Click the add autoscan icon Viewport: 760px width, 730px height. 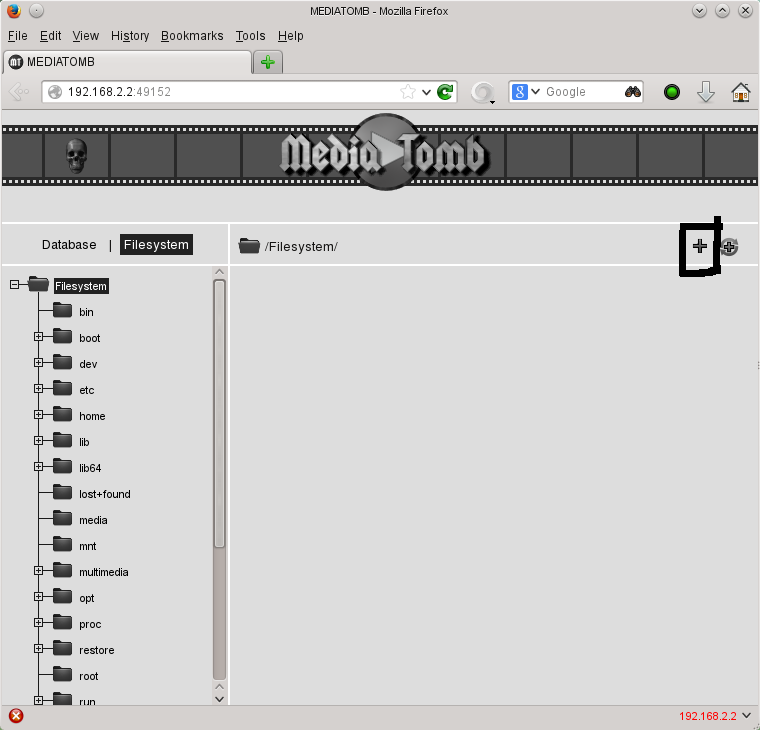click(x=729, y=247)
